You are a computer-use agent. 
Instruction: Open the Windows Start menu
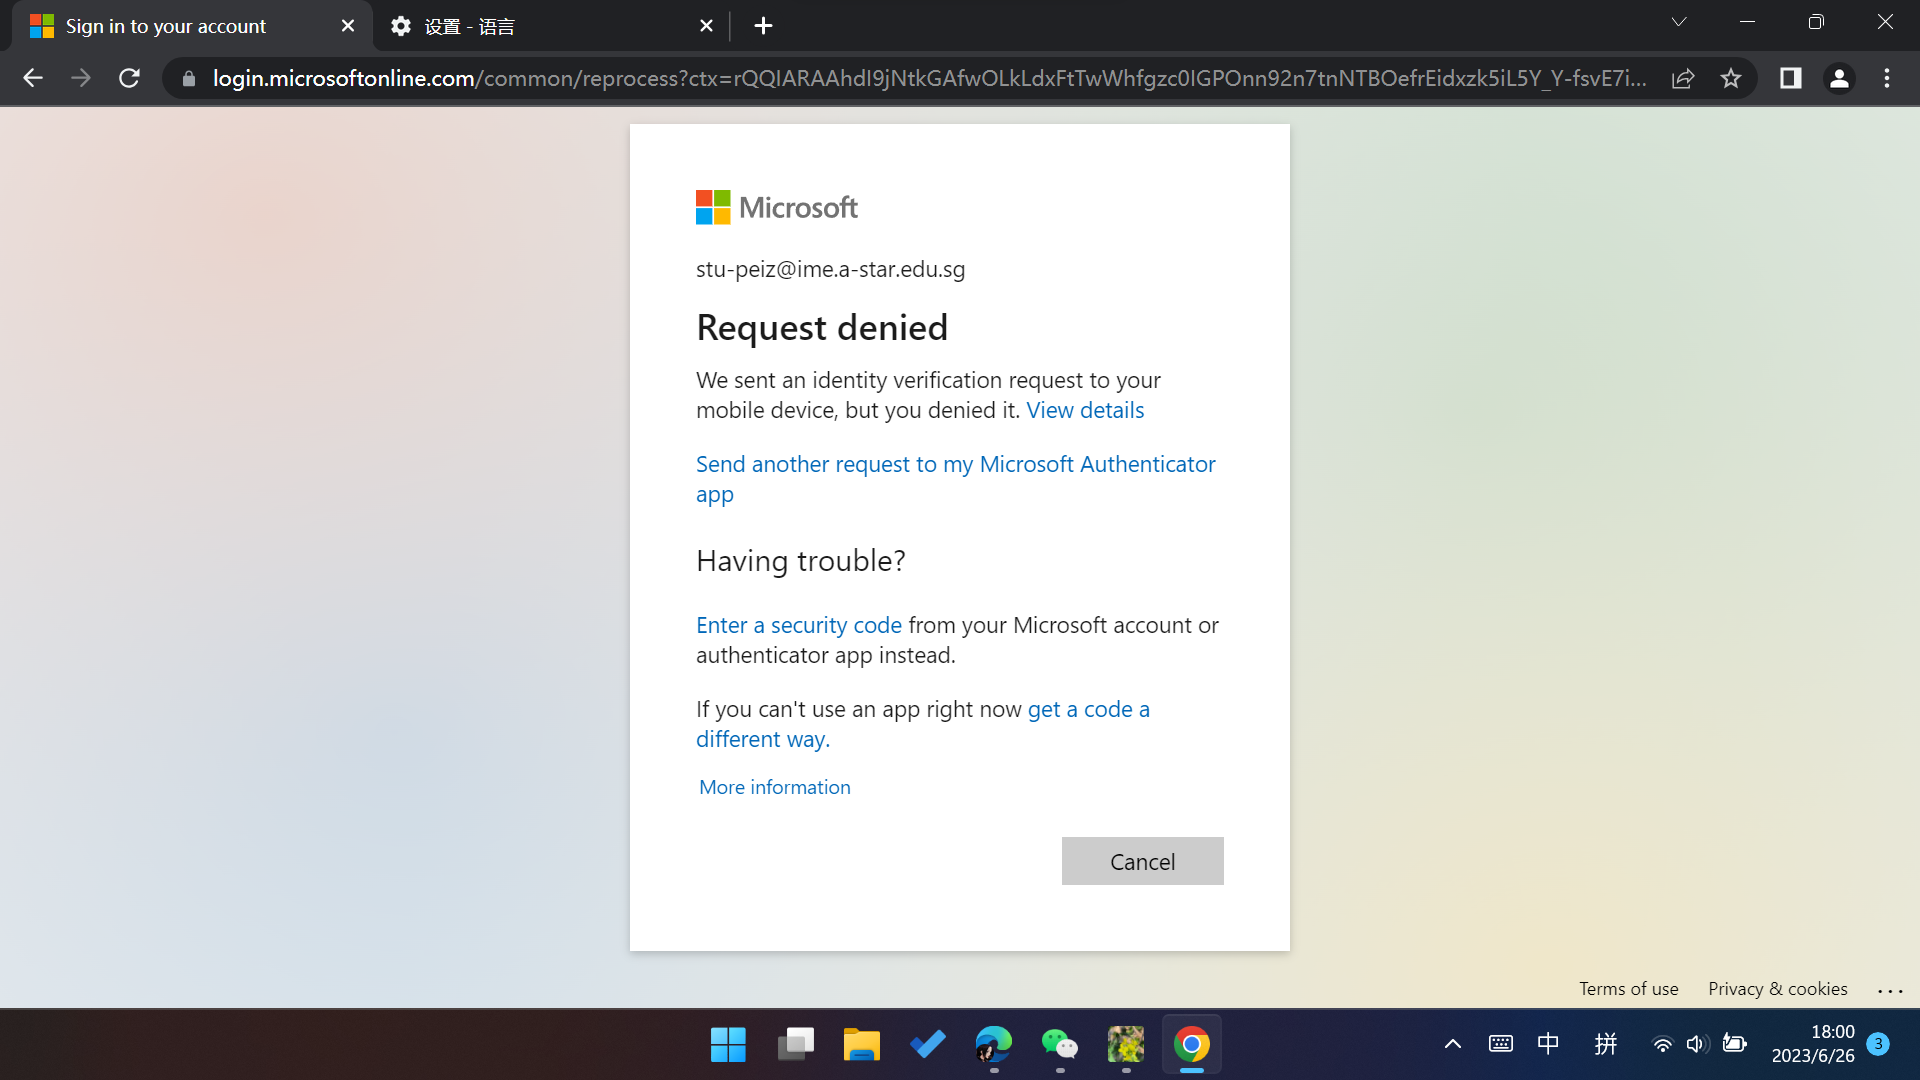(x=728, y=1045)
